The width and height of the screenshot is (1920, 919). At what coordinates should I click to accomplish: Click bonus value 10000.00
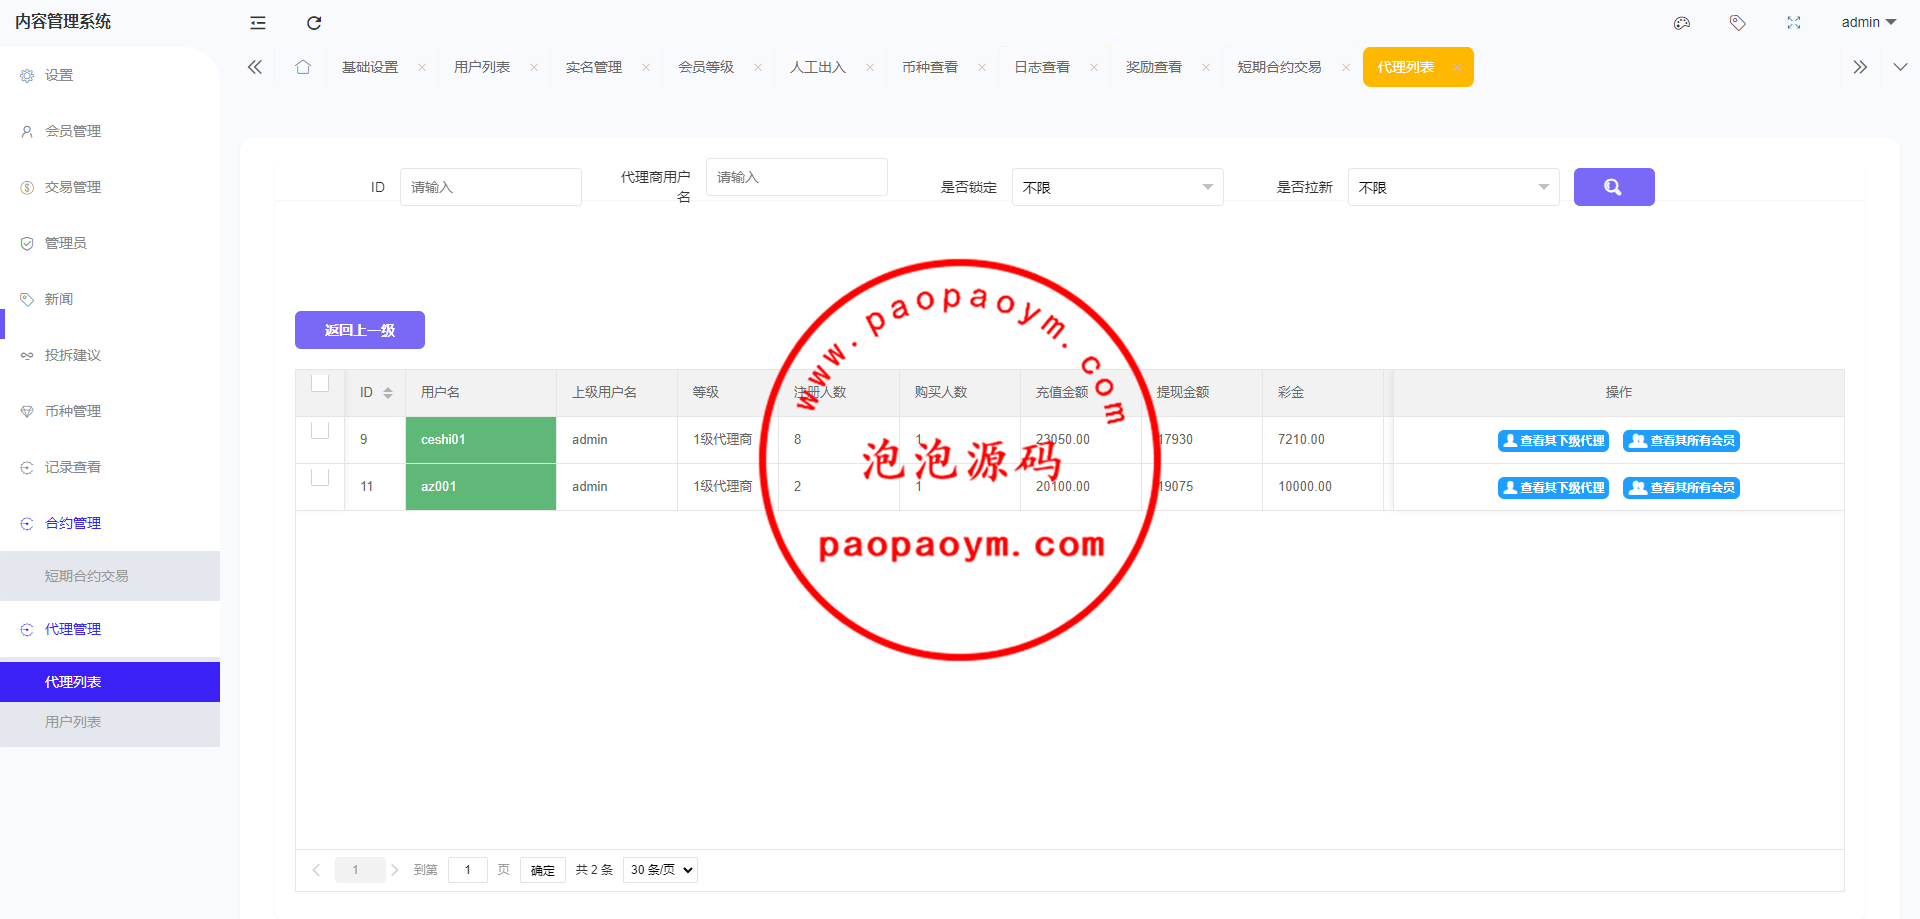pos(1305,487)
